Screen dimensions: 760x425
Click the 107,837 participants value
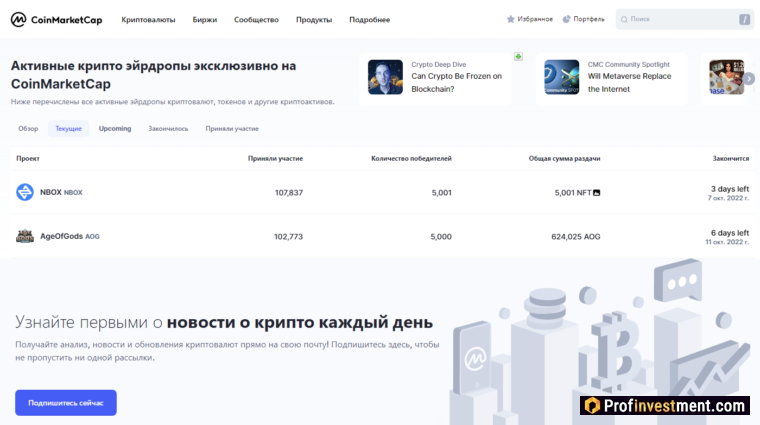pyautogui.click(x=289, y=192)
